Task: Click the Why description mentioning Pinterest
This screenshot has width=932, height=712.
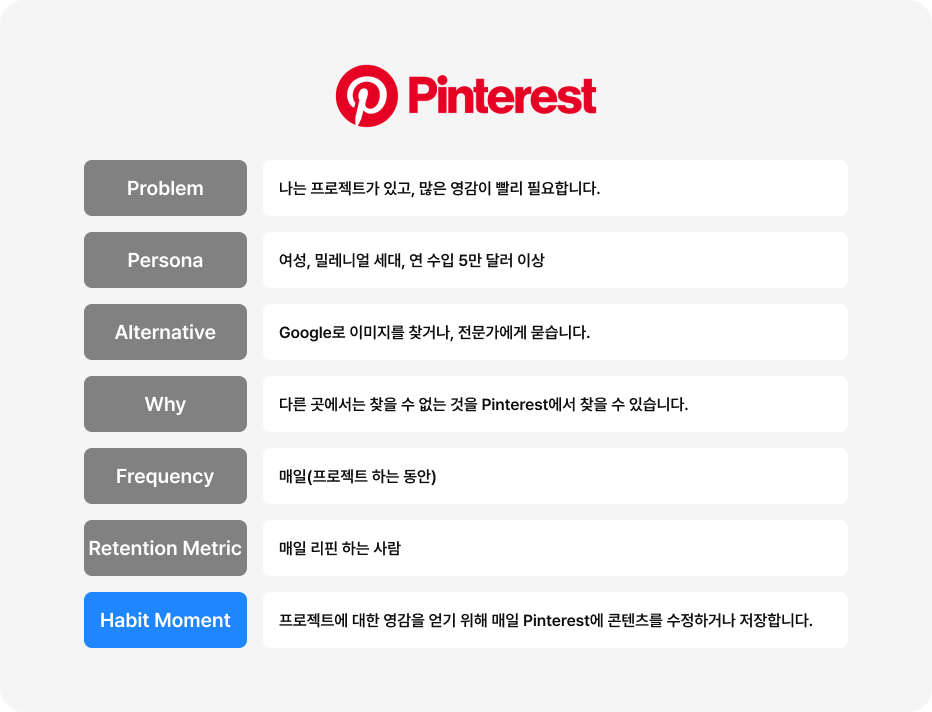Action: 483,404
